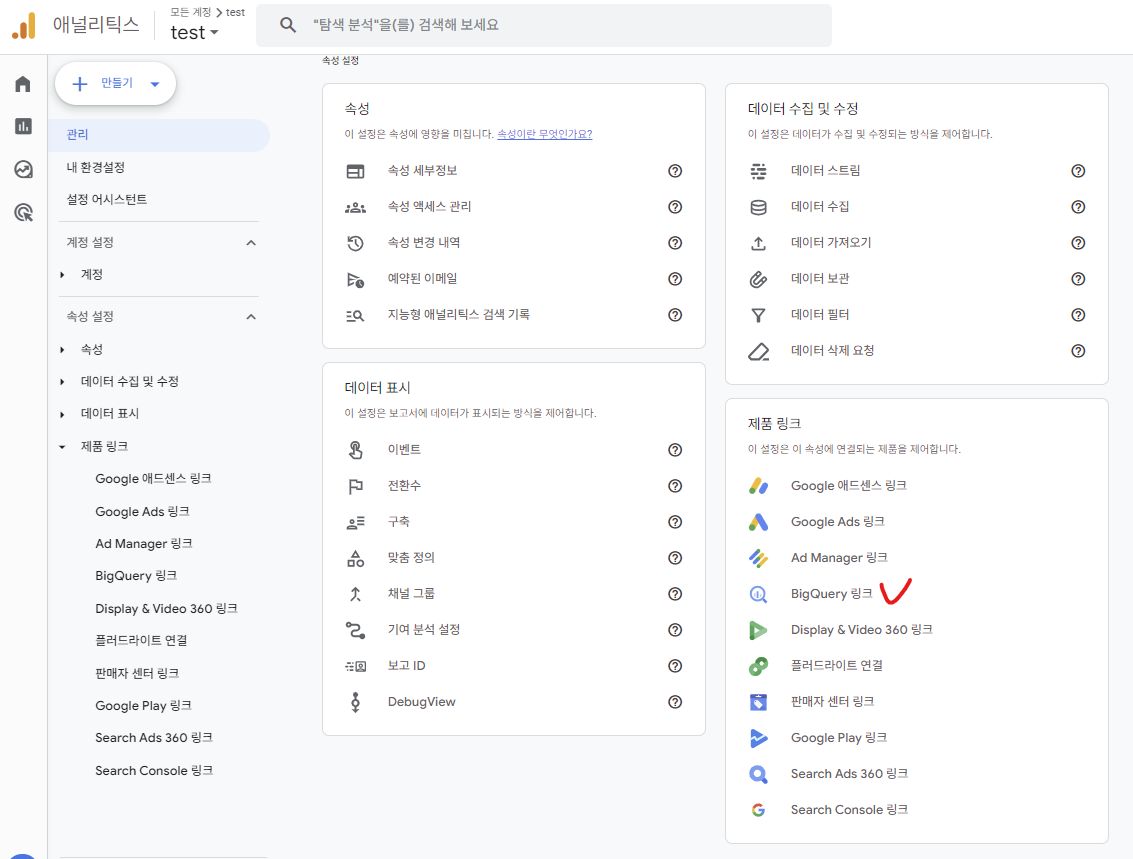The width and height of the screenshot is (1133, 859).
Task: Open the Advertising icon in left rail
Action: coord(23,212)
